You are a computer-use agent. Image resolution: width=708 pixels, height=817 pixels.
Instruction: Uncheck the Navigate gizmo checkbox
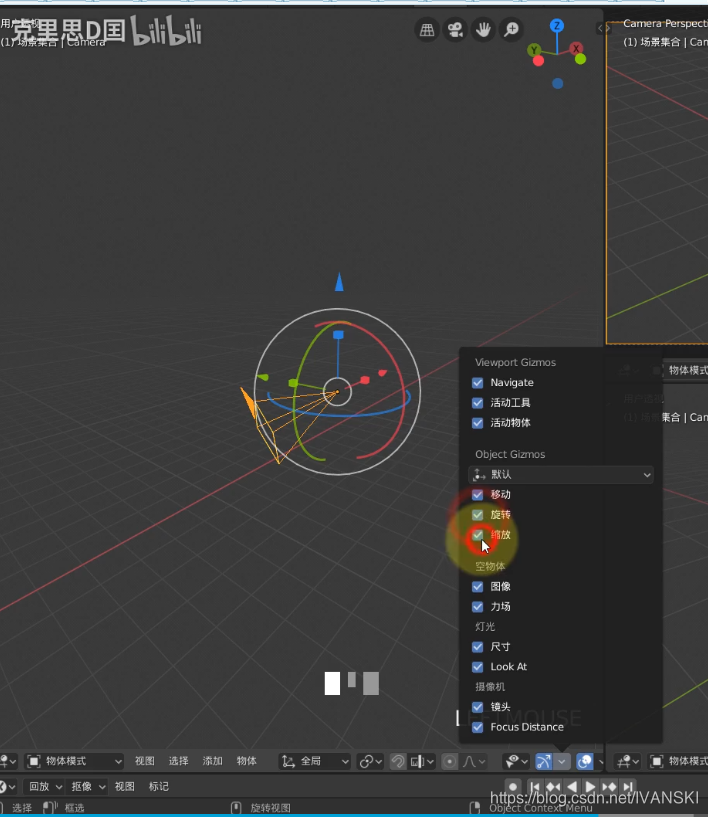(477, 383)
